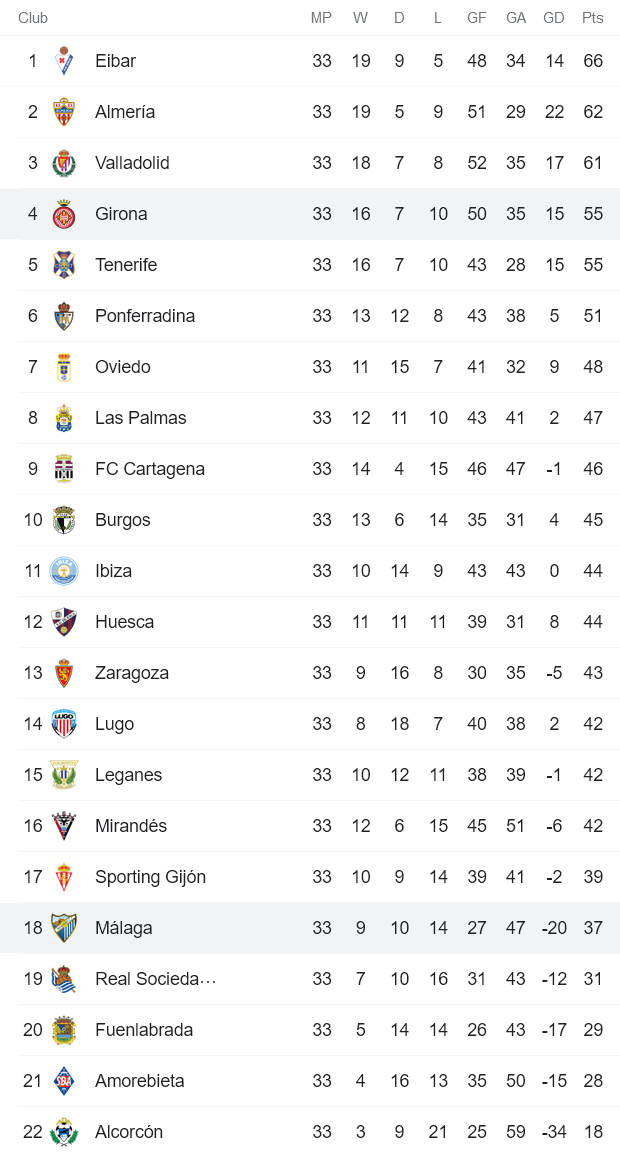Select the Málaga club badge
This screenshot has height=1161, width=620.
(63, 928)
